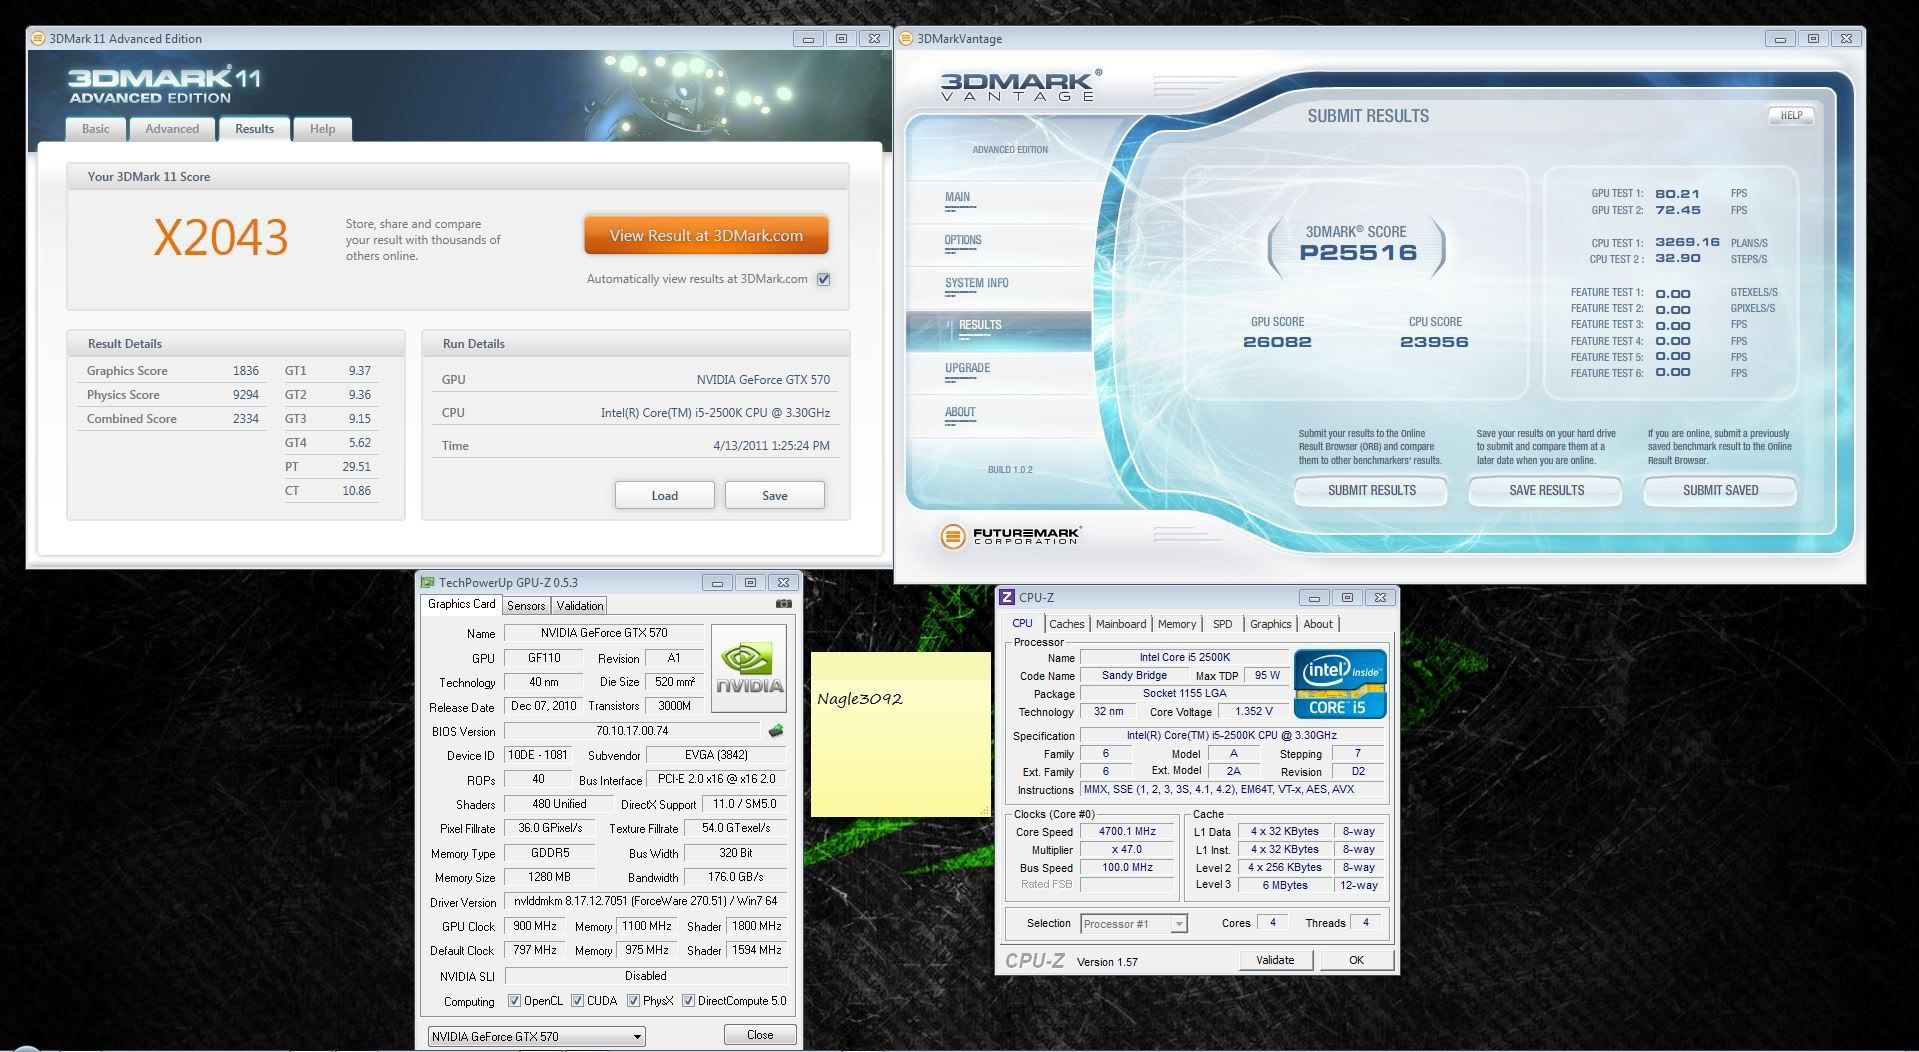Click the 3DMark 11 window title icon

point(39,39)
